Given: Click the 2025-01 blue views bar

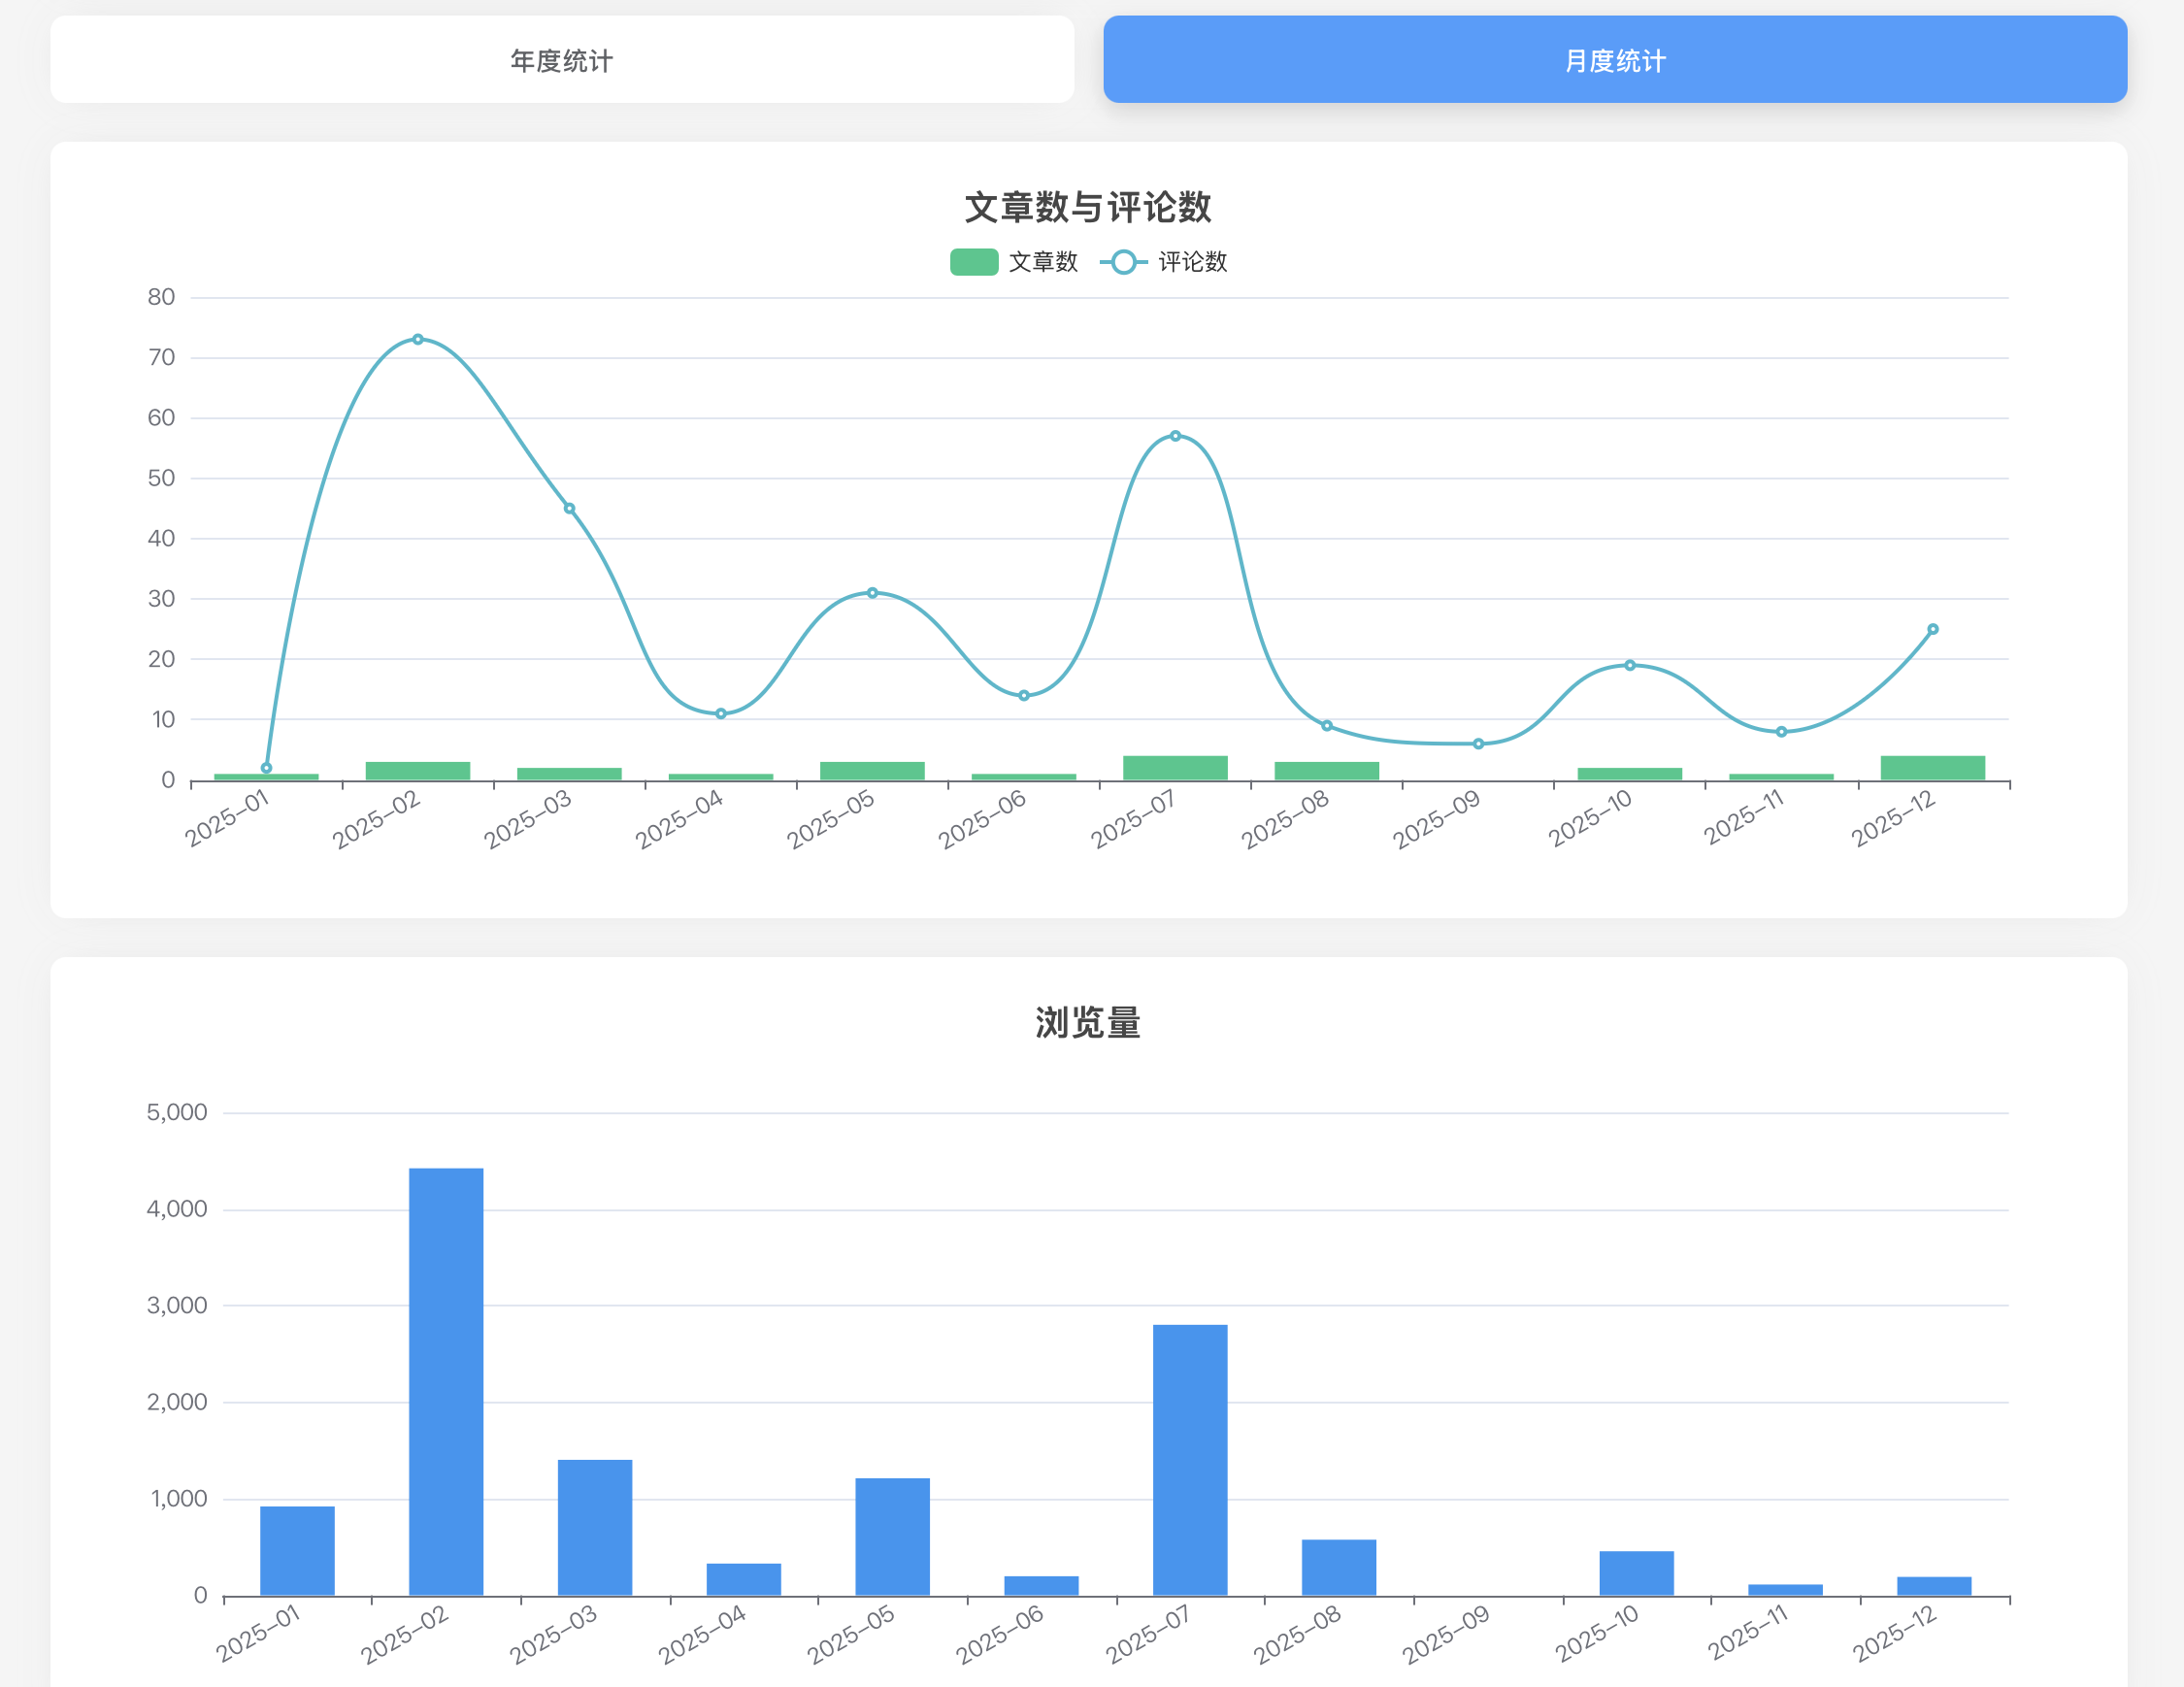Looking at the screenshot, I should point(297,1550).
